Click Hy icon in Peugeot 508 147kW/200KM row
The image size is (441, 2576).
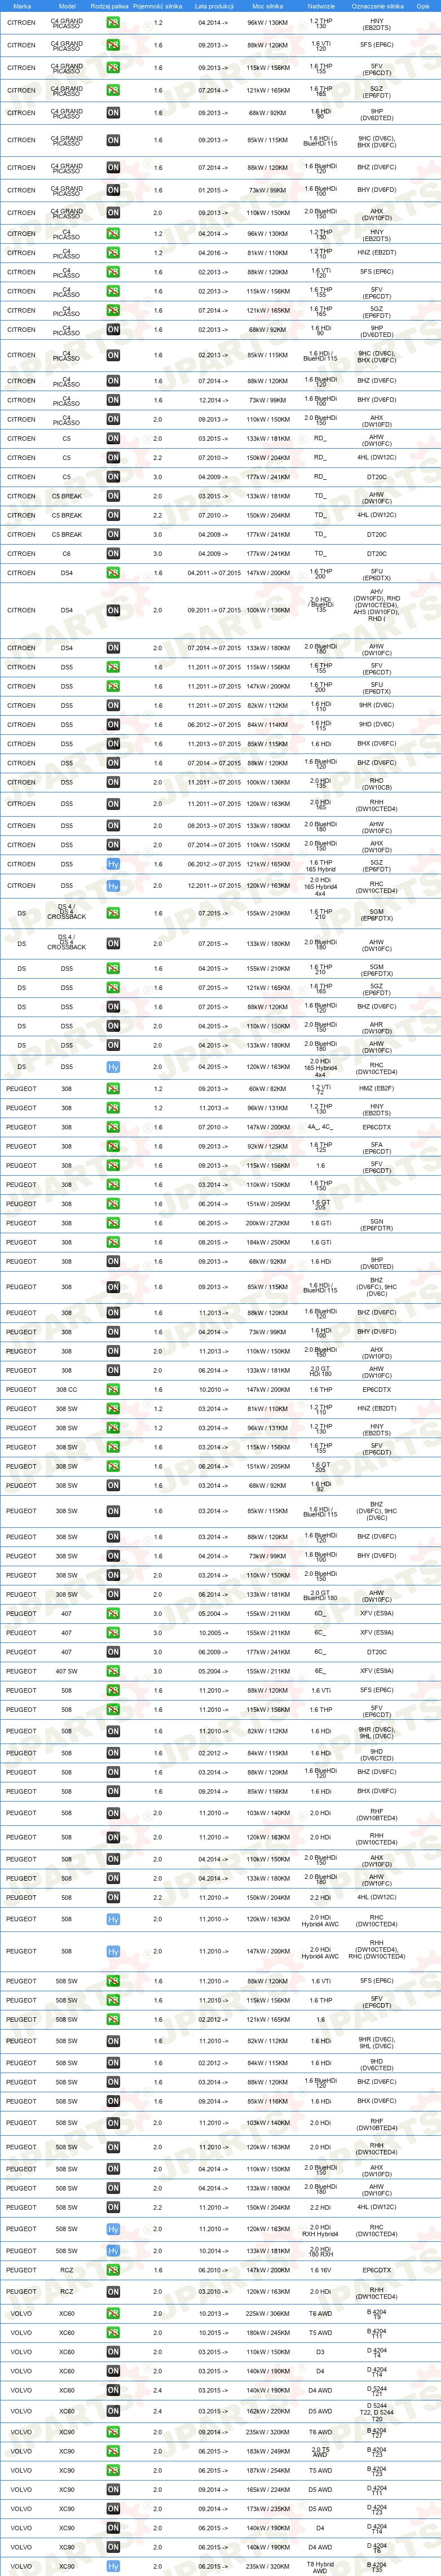click(x=113, y=1951)
